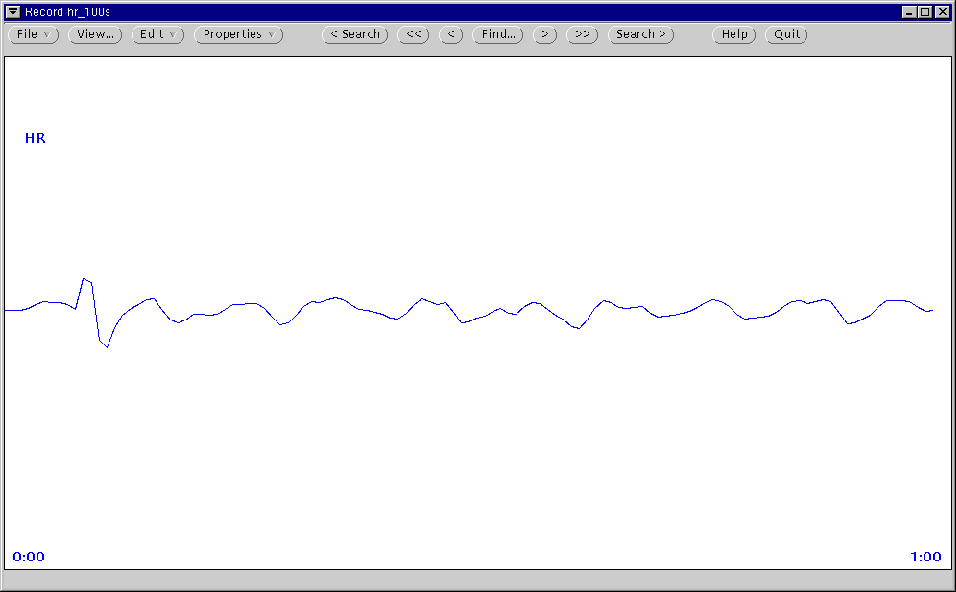Quit the WAVE application
The width and height of the screenshot is (956, 592).
pos(786,34)
